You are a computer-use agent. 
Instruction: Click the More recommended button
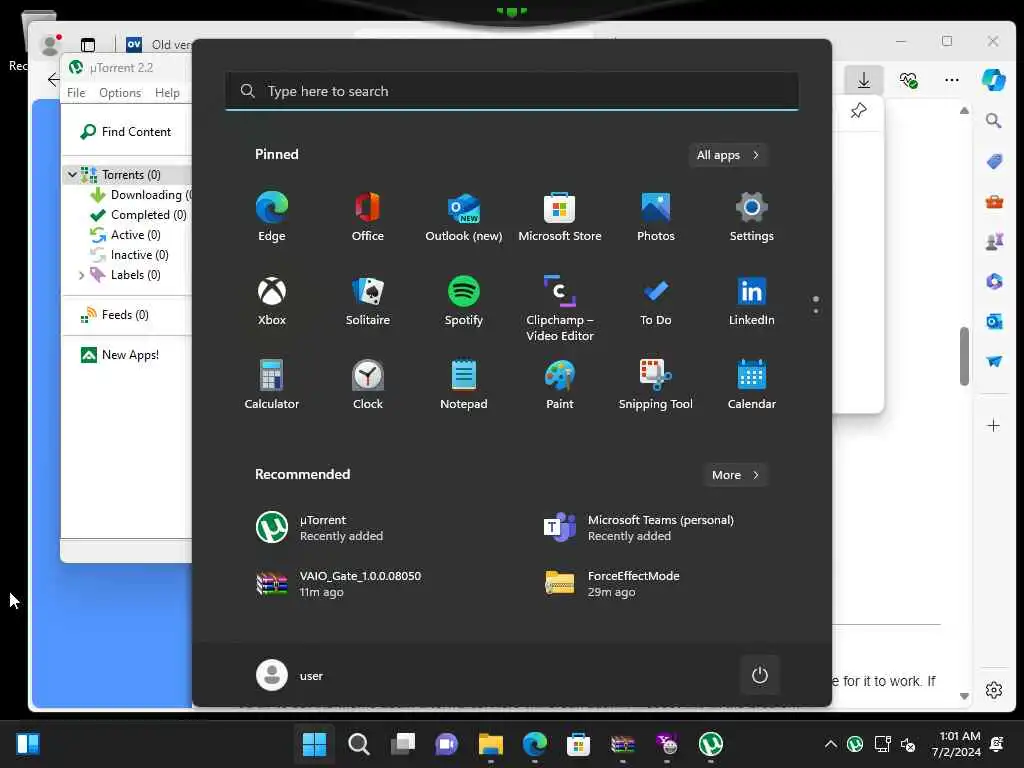pyautogui.click(x=735, y=475)
